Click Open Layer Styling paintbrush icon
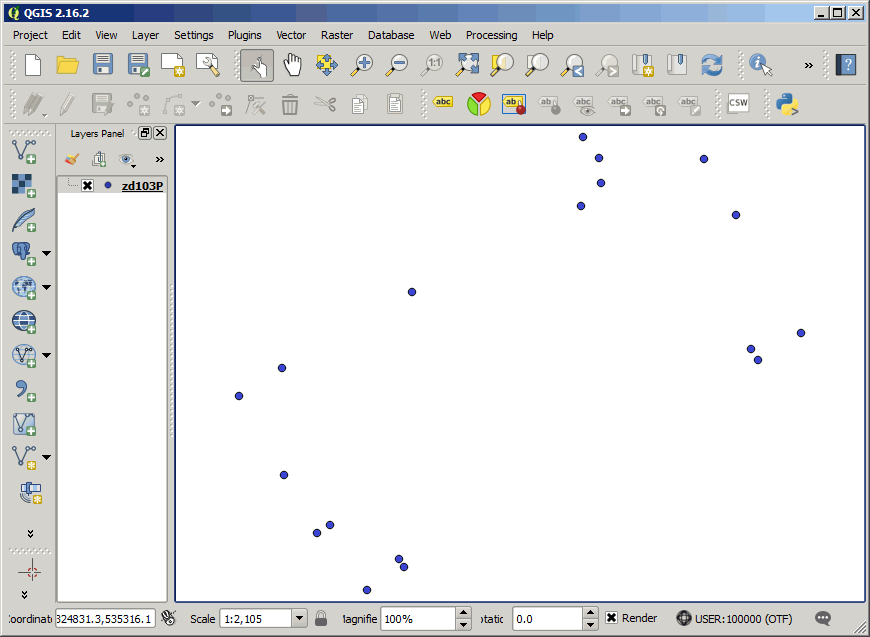The height and width of the screenshot is (637, 870). 72,160
